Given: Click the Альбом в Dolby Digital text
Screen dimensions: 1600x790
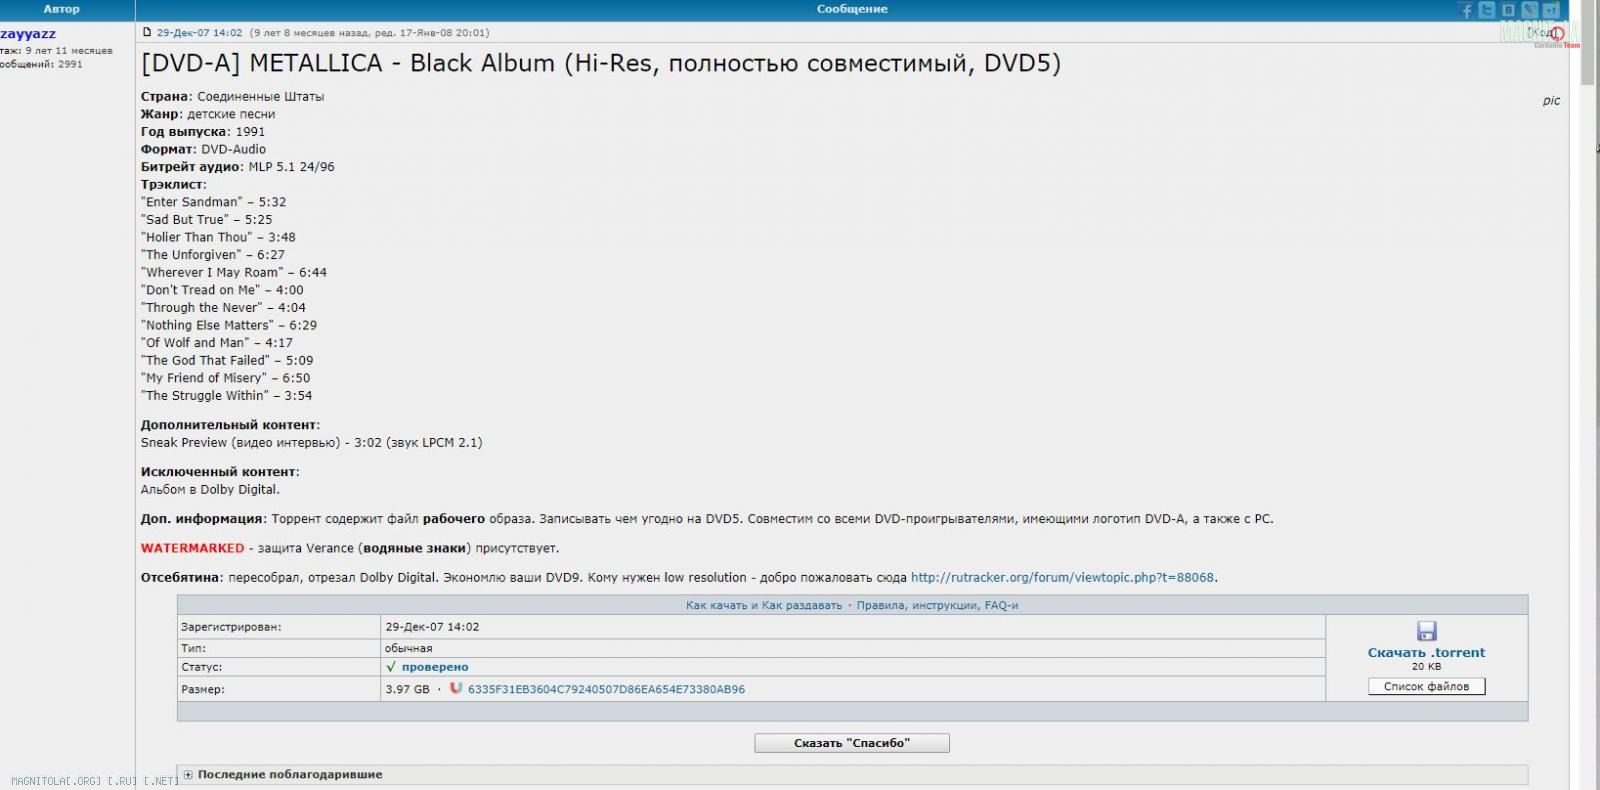Looking at the screenshot, I should click(210, 490).
